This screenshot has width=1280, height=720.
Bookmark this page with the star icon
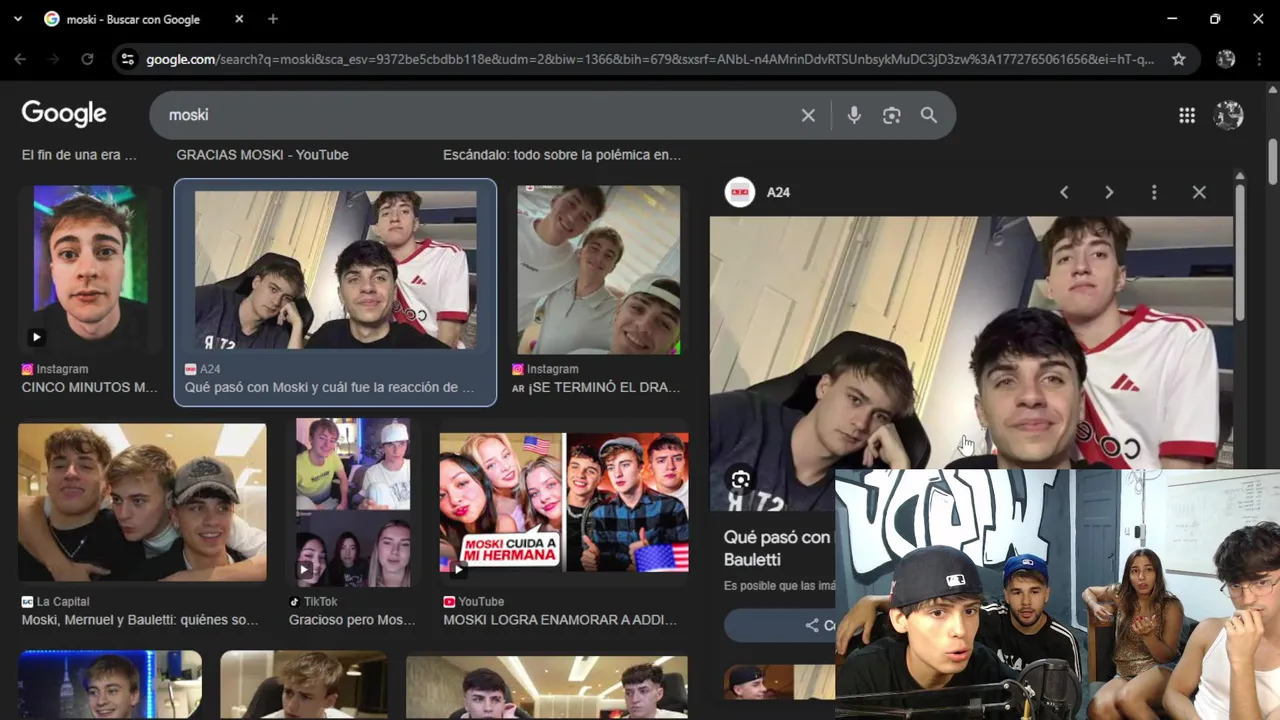click(x=1179, y=59)
